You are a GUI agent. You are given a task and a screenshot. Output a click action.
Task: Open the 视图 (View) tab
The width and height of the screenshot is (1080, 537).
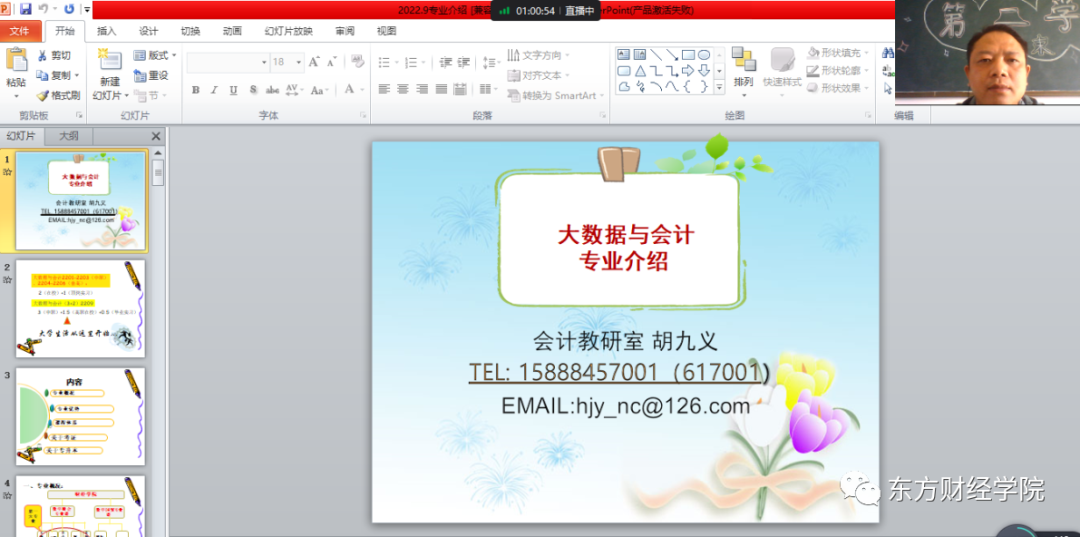point(387,31)
